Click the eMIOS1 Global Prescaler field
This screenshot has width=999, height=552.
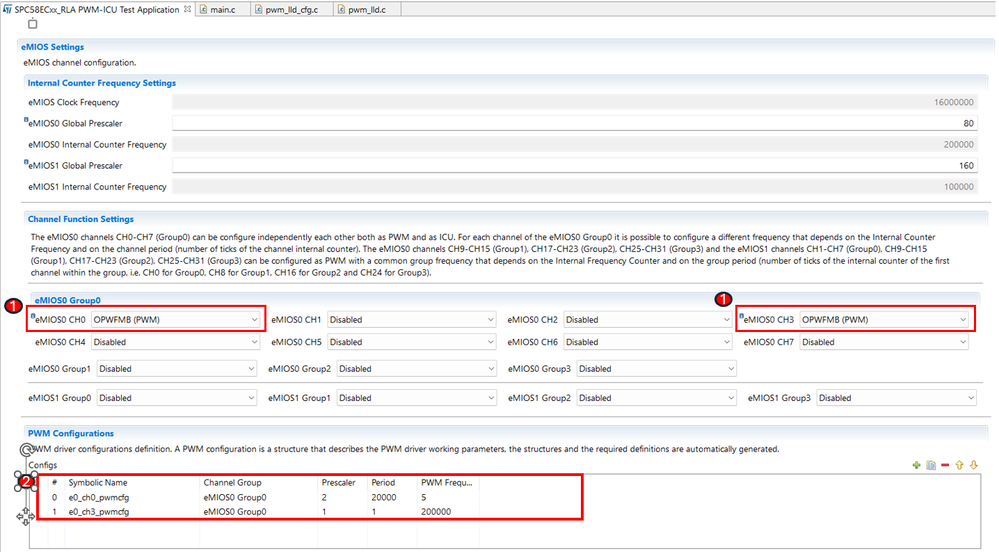coord(575,165)
